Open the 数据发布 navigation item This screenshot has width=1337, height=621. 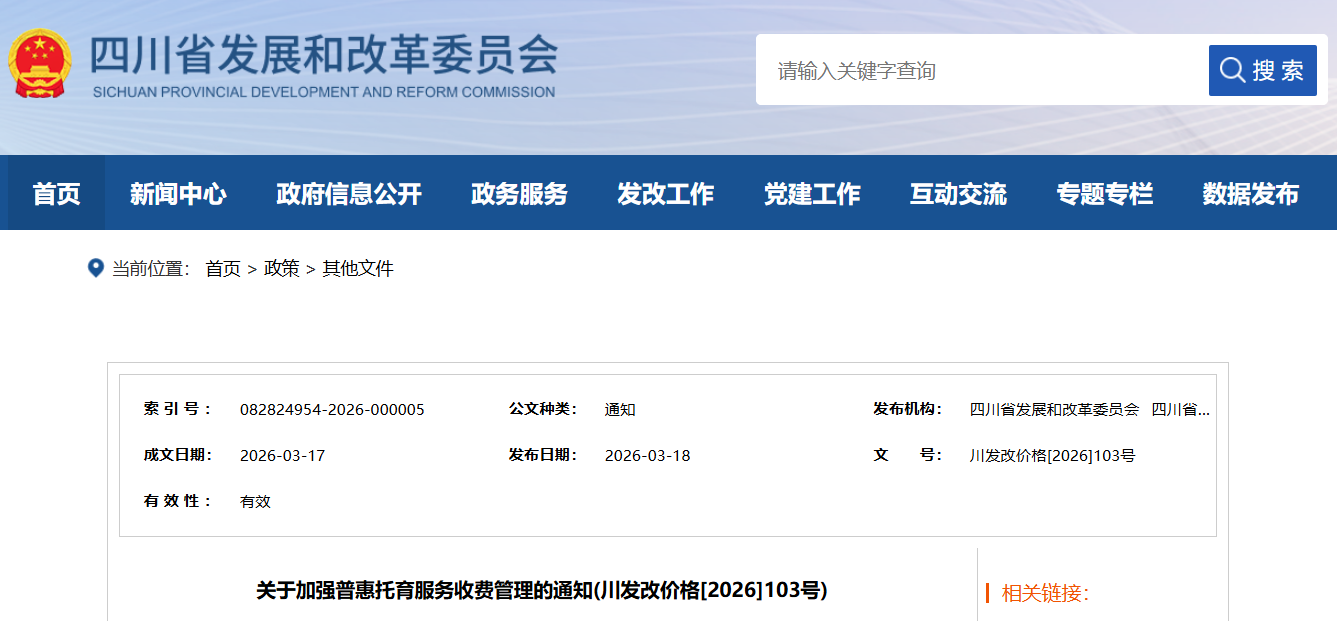pos(1250,193)
